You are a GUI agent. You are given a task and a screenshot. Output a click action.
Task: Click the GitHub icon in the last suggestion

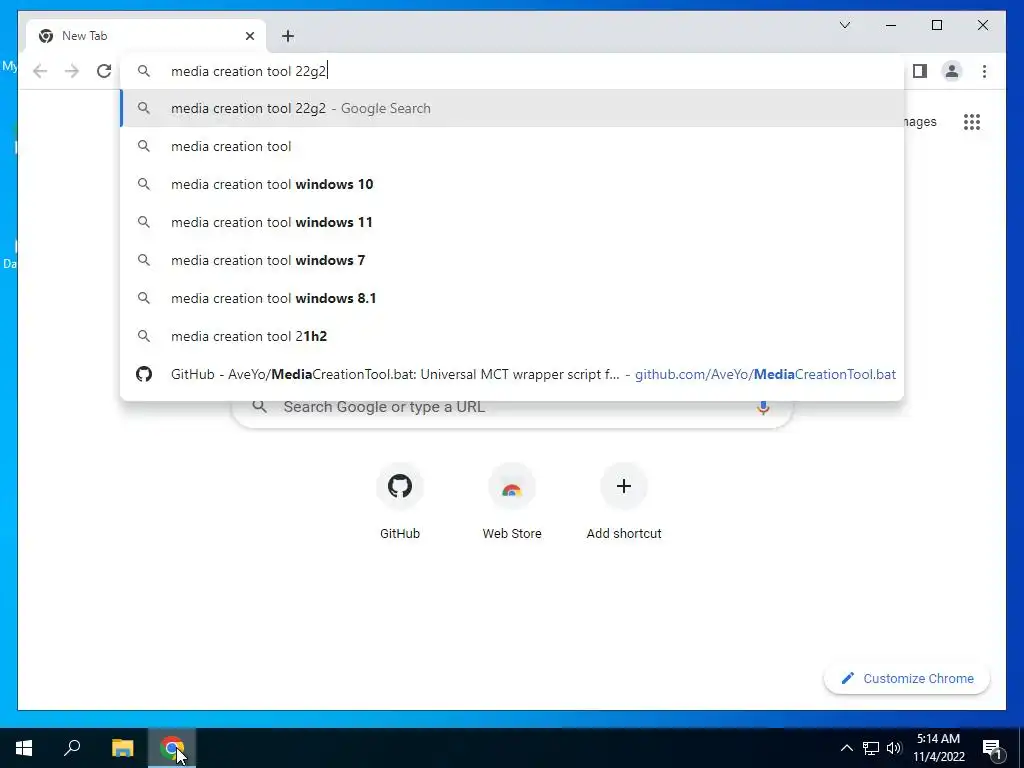(144, 374)
